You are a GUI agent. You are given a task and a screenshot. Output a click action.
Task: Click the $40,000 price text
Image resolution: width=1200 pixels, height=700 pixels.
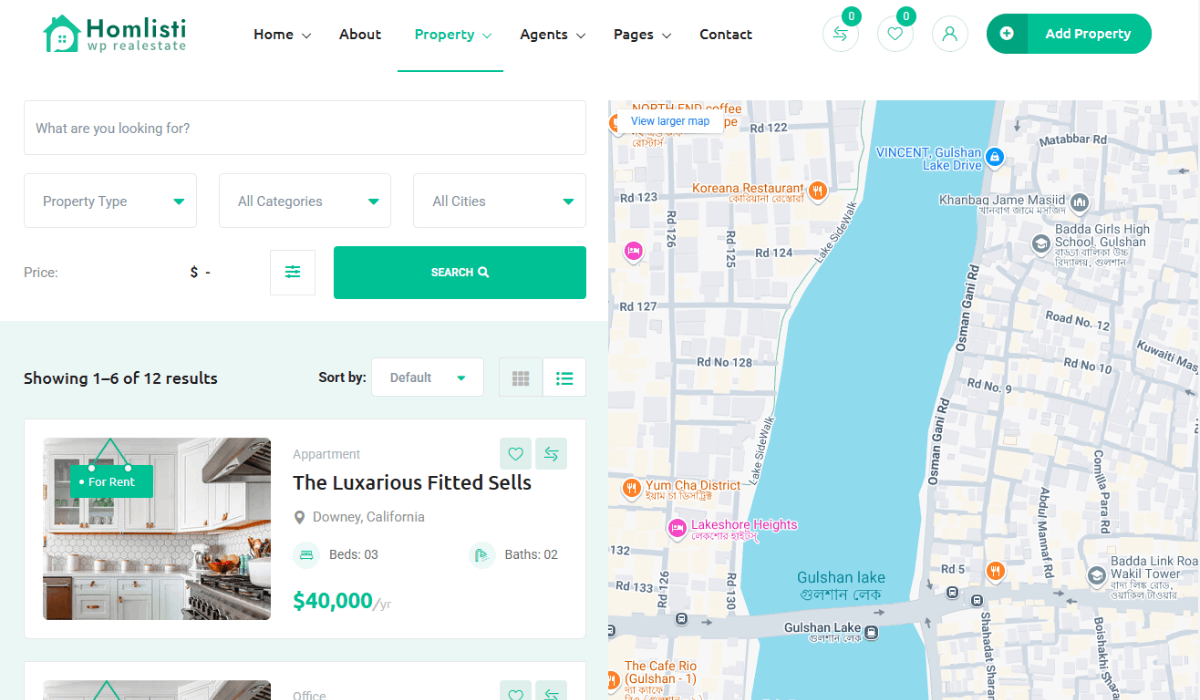tap(333, 601)
